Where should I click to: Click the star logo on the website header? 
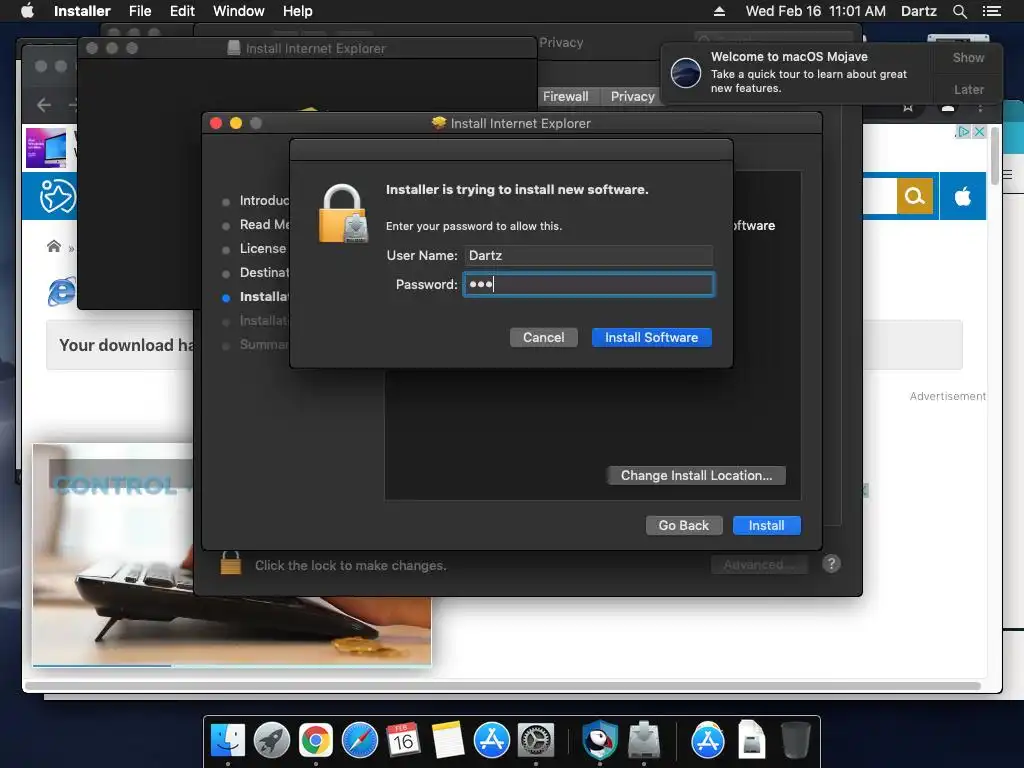(x=57, y=196)
